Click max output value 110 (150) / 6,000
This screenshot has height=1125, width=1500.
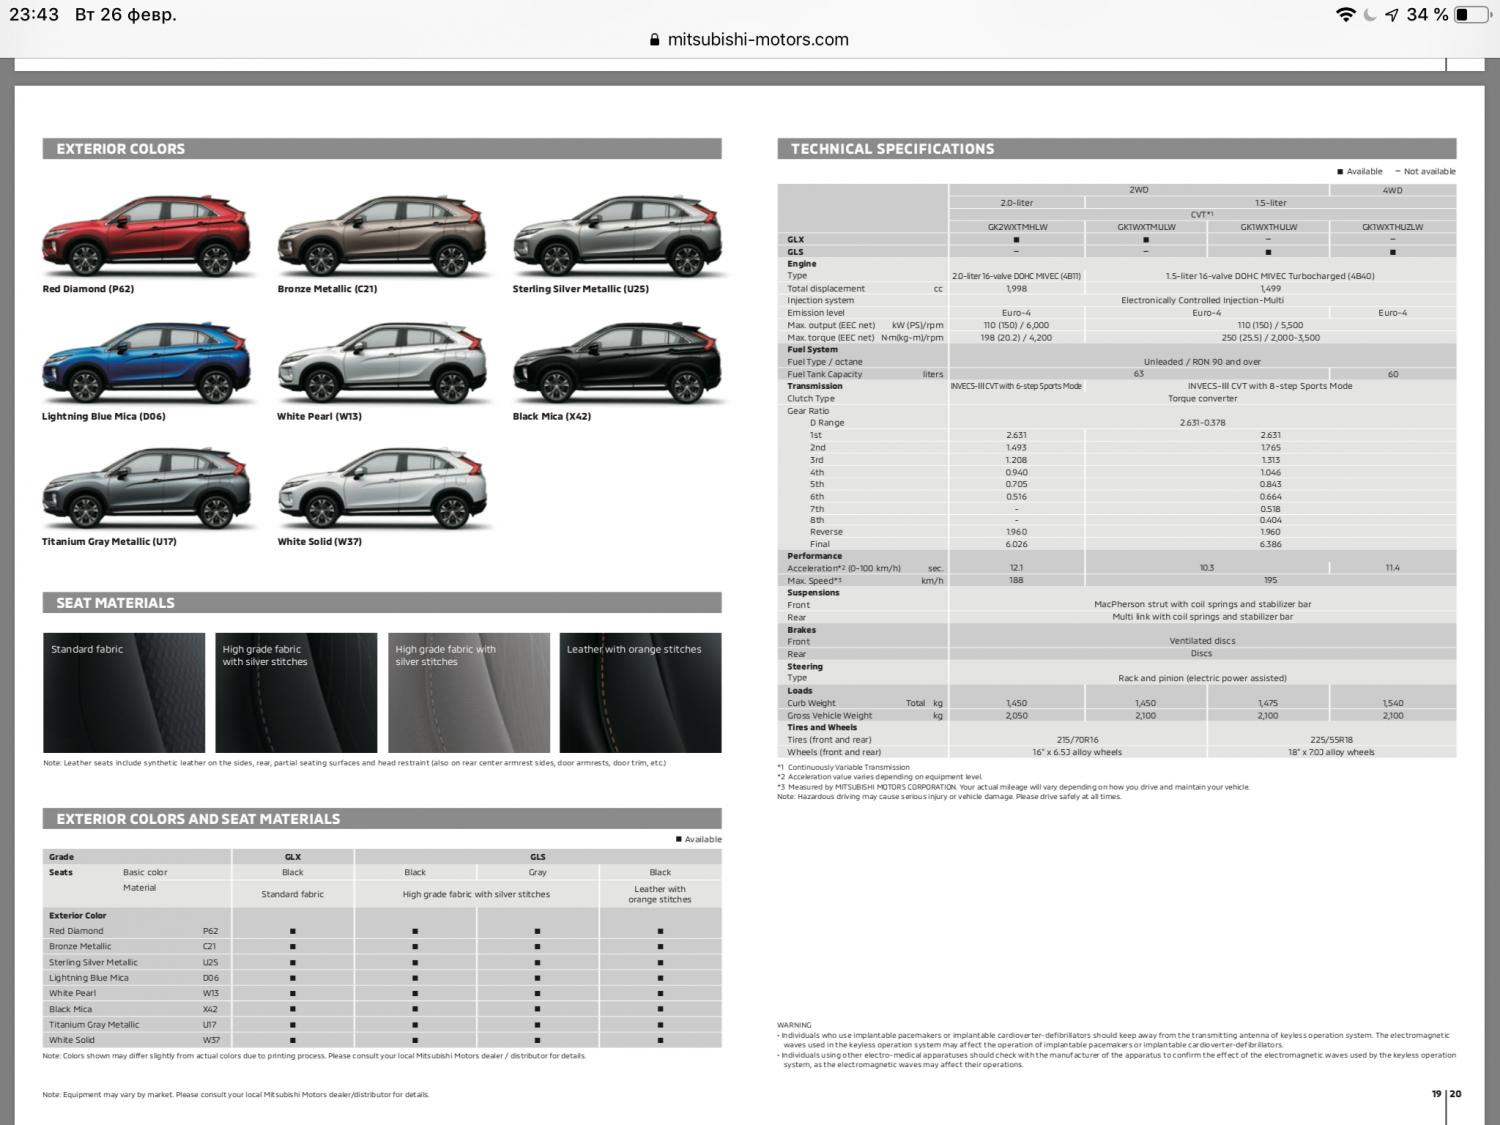pos(1016,325)
